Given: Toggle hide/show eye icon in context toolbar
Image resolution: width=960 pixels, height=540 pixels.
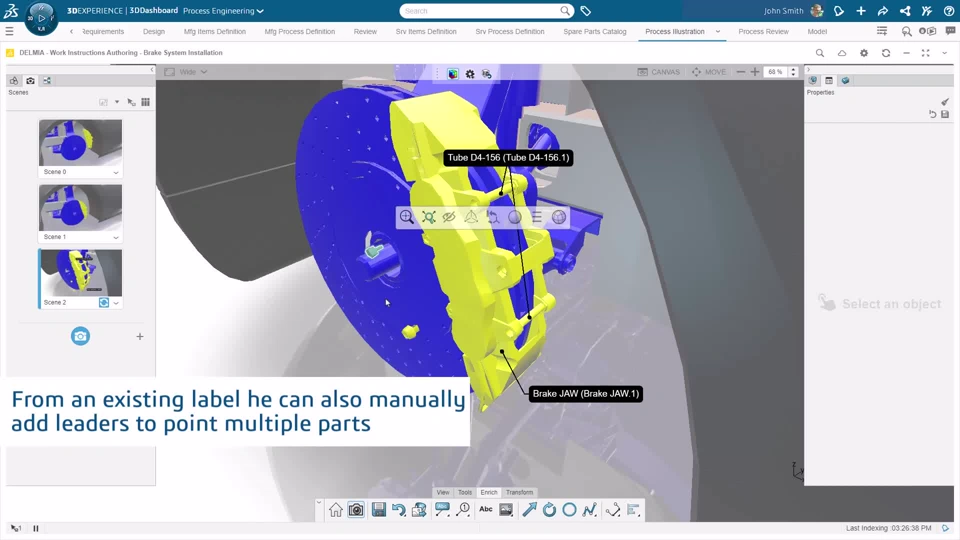Looking at the screenshot, I should coord(449,217).
